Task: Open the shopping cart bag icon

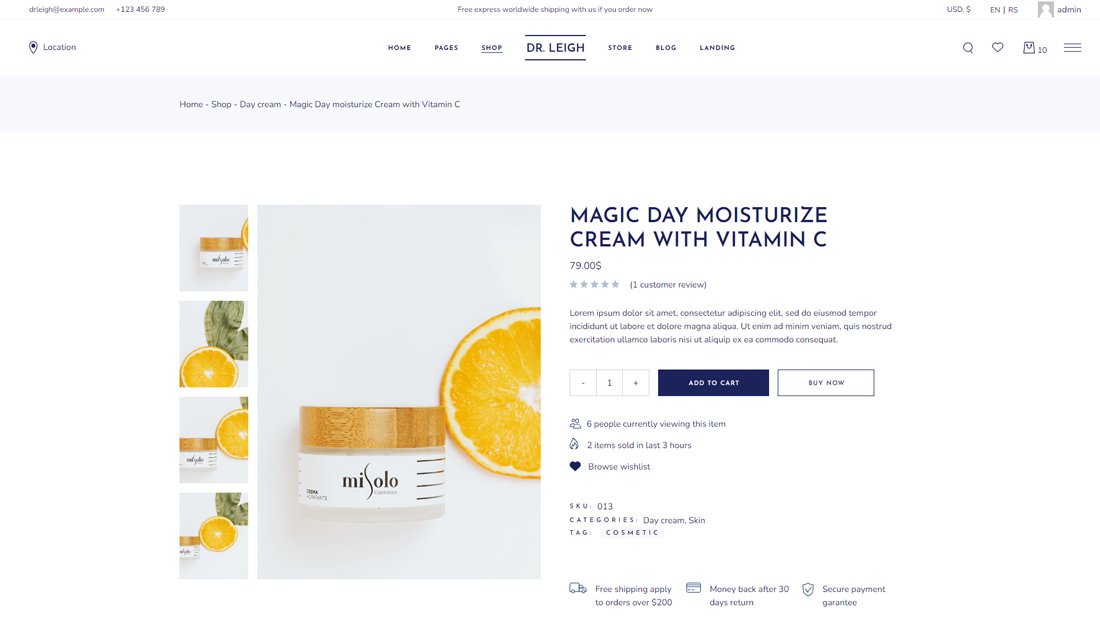Action: tap(1028, 48)
